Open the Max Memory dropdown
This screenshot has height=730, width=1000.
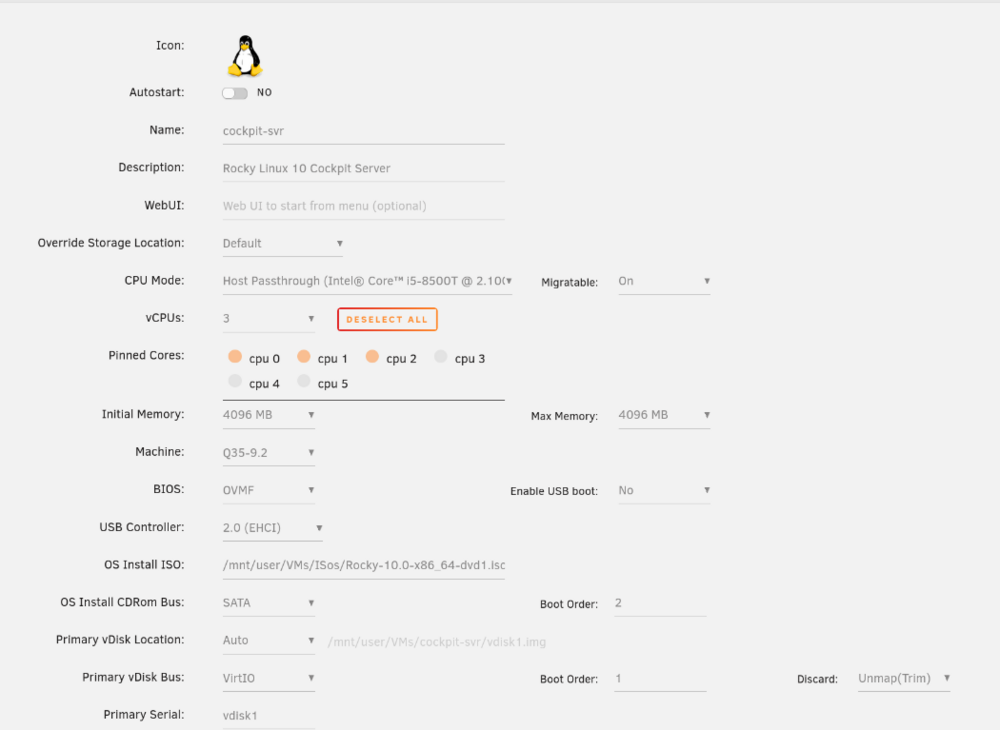(664, 415)
